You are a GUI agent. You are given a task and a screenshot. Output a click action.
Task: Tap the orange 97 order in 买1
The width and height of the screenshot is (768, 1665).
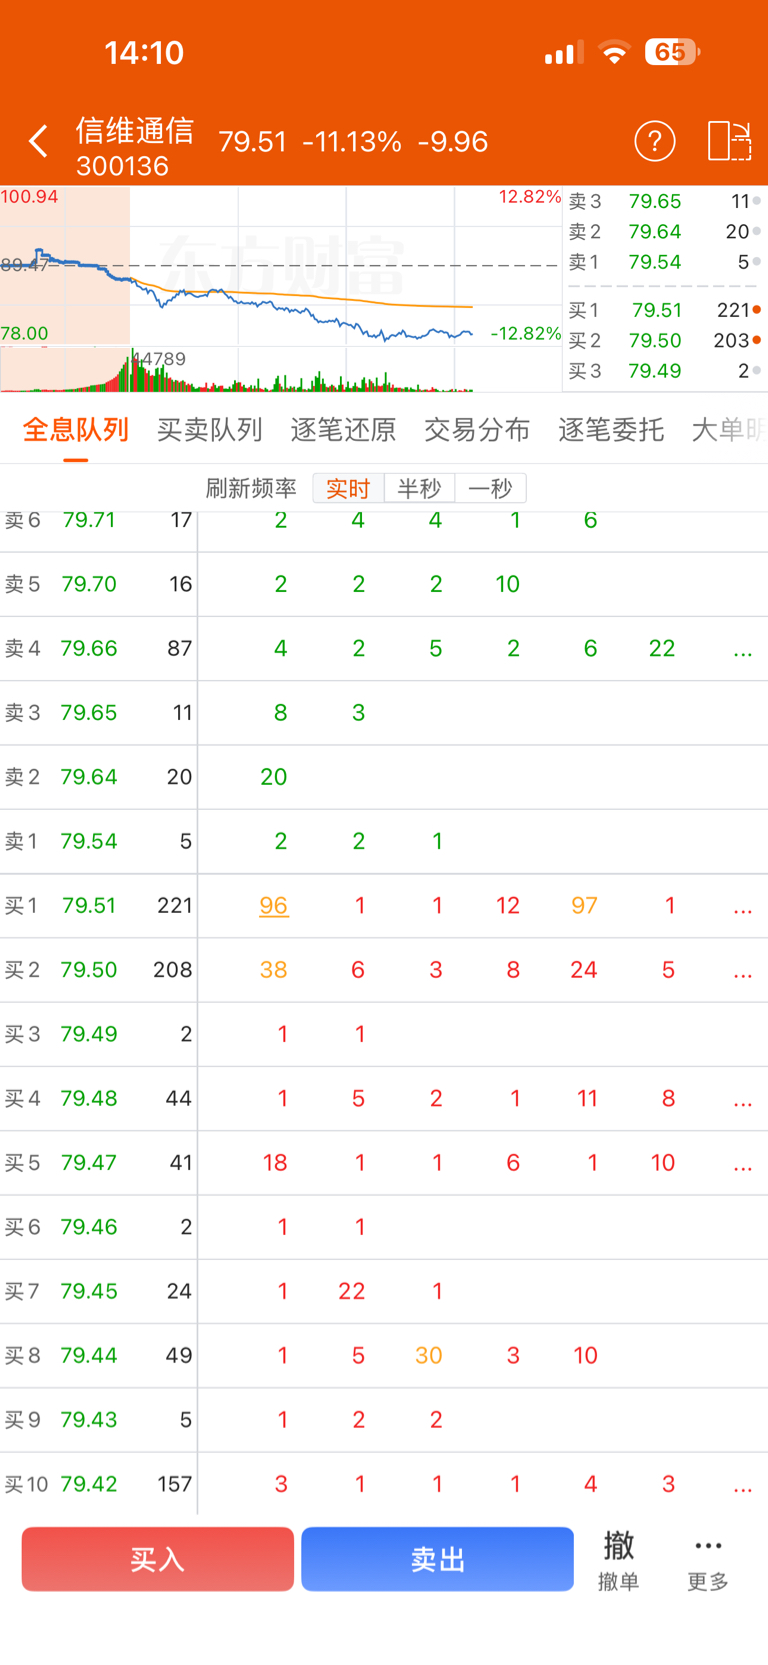[x=585, y=906]
